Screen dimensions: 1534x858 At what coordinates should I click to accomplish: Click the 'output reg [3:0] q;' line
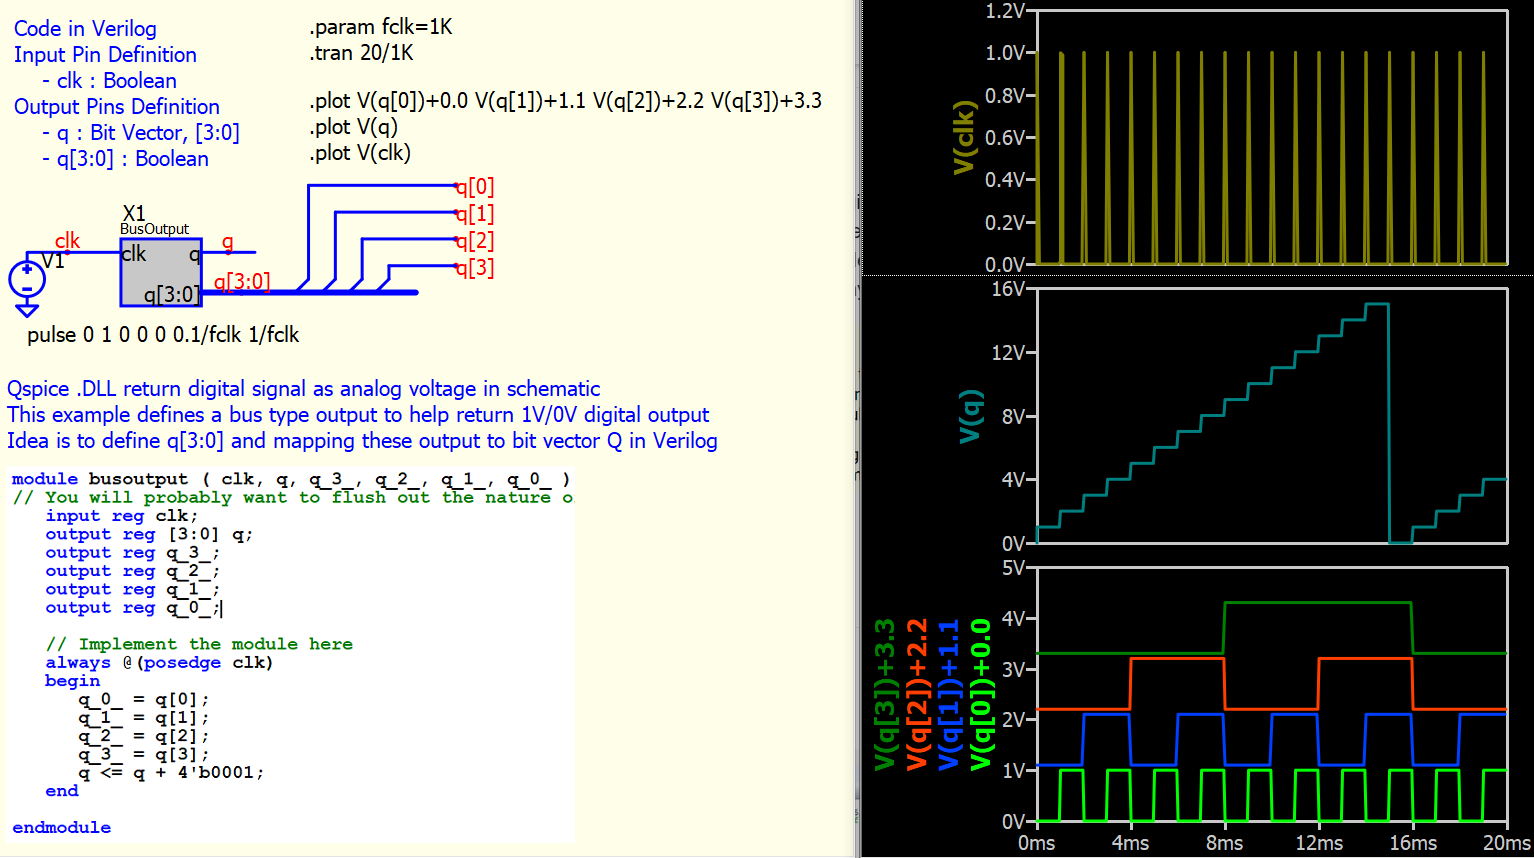tap(149, 534)
